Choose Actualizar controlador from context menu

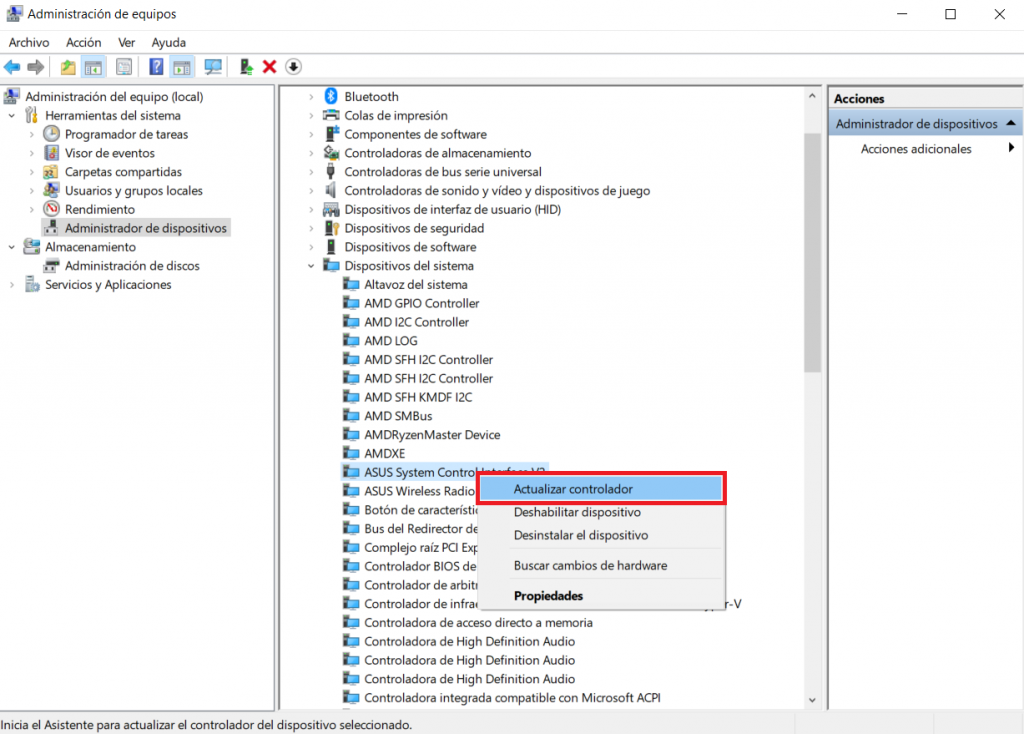coord(572,489)
